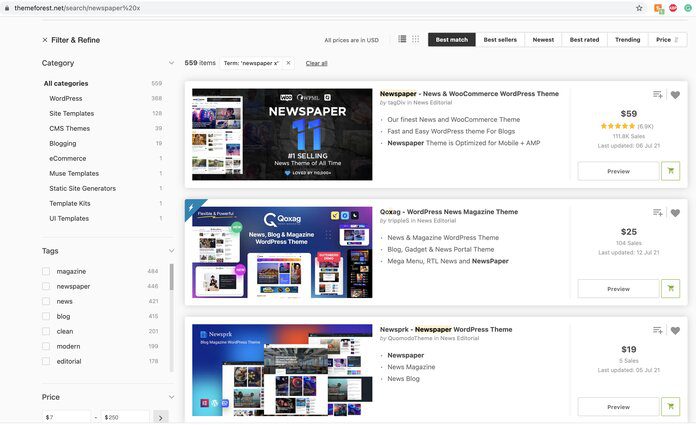Favorite the Newsprk theme
This screenshot has height=425, width=696.
tap(675, 330)
